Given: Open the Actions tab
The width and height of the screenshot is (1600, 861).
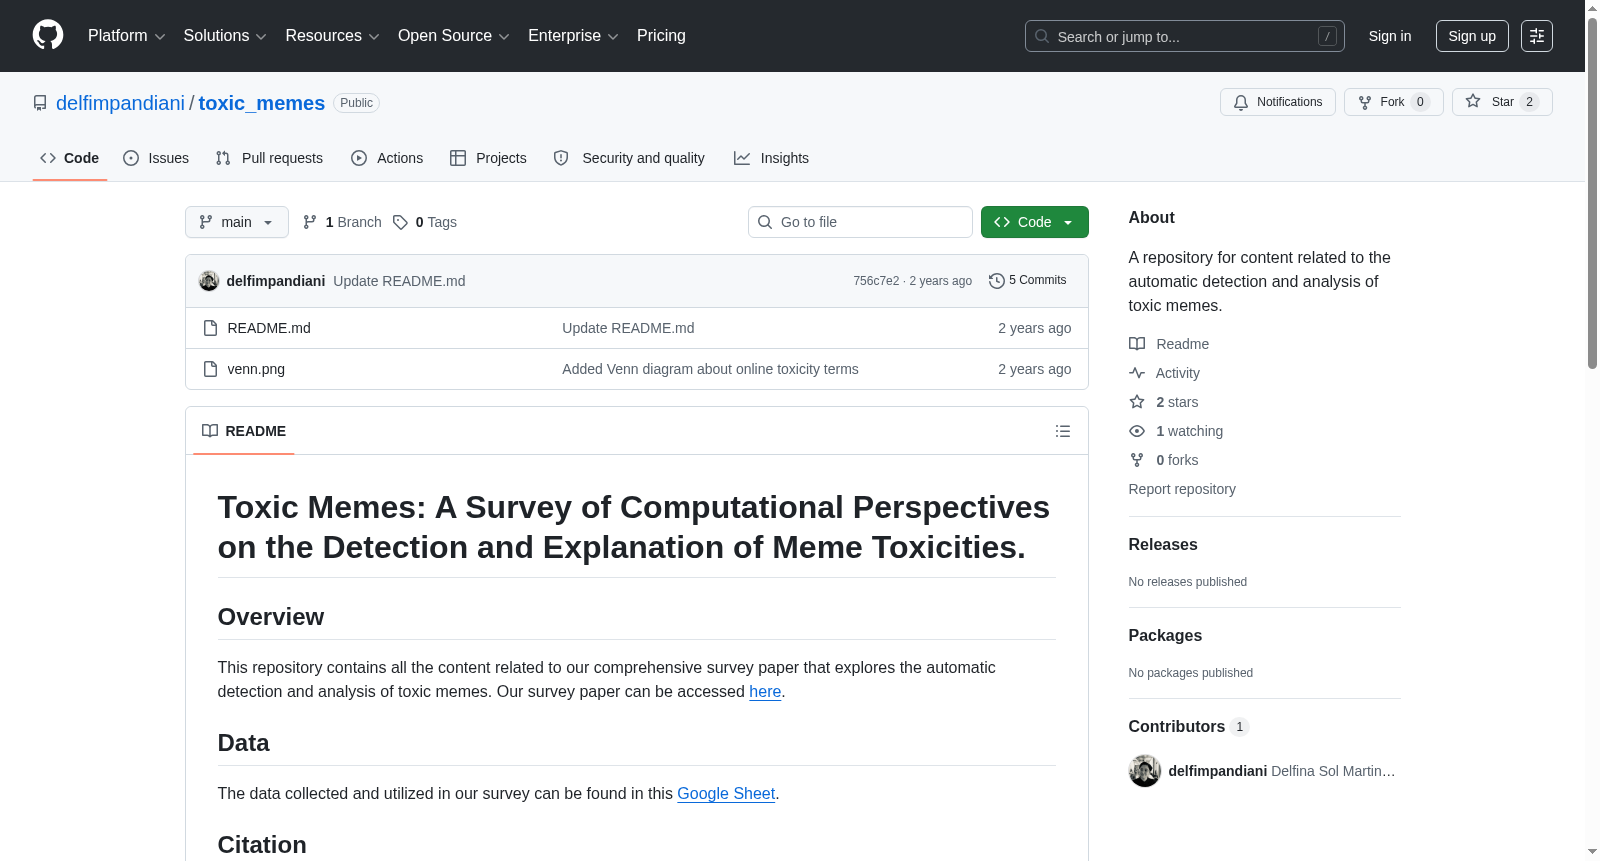Looking at the screenshot, I should [387, 158].
